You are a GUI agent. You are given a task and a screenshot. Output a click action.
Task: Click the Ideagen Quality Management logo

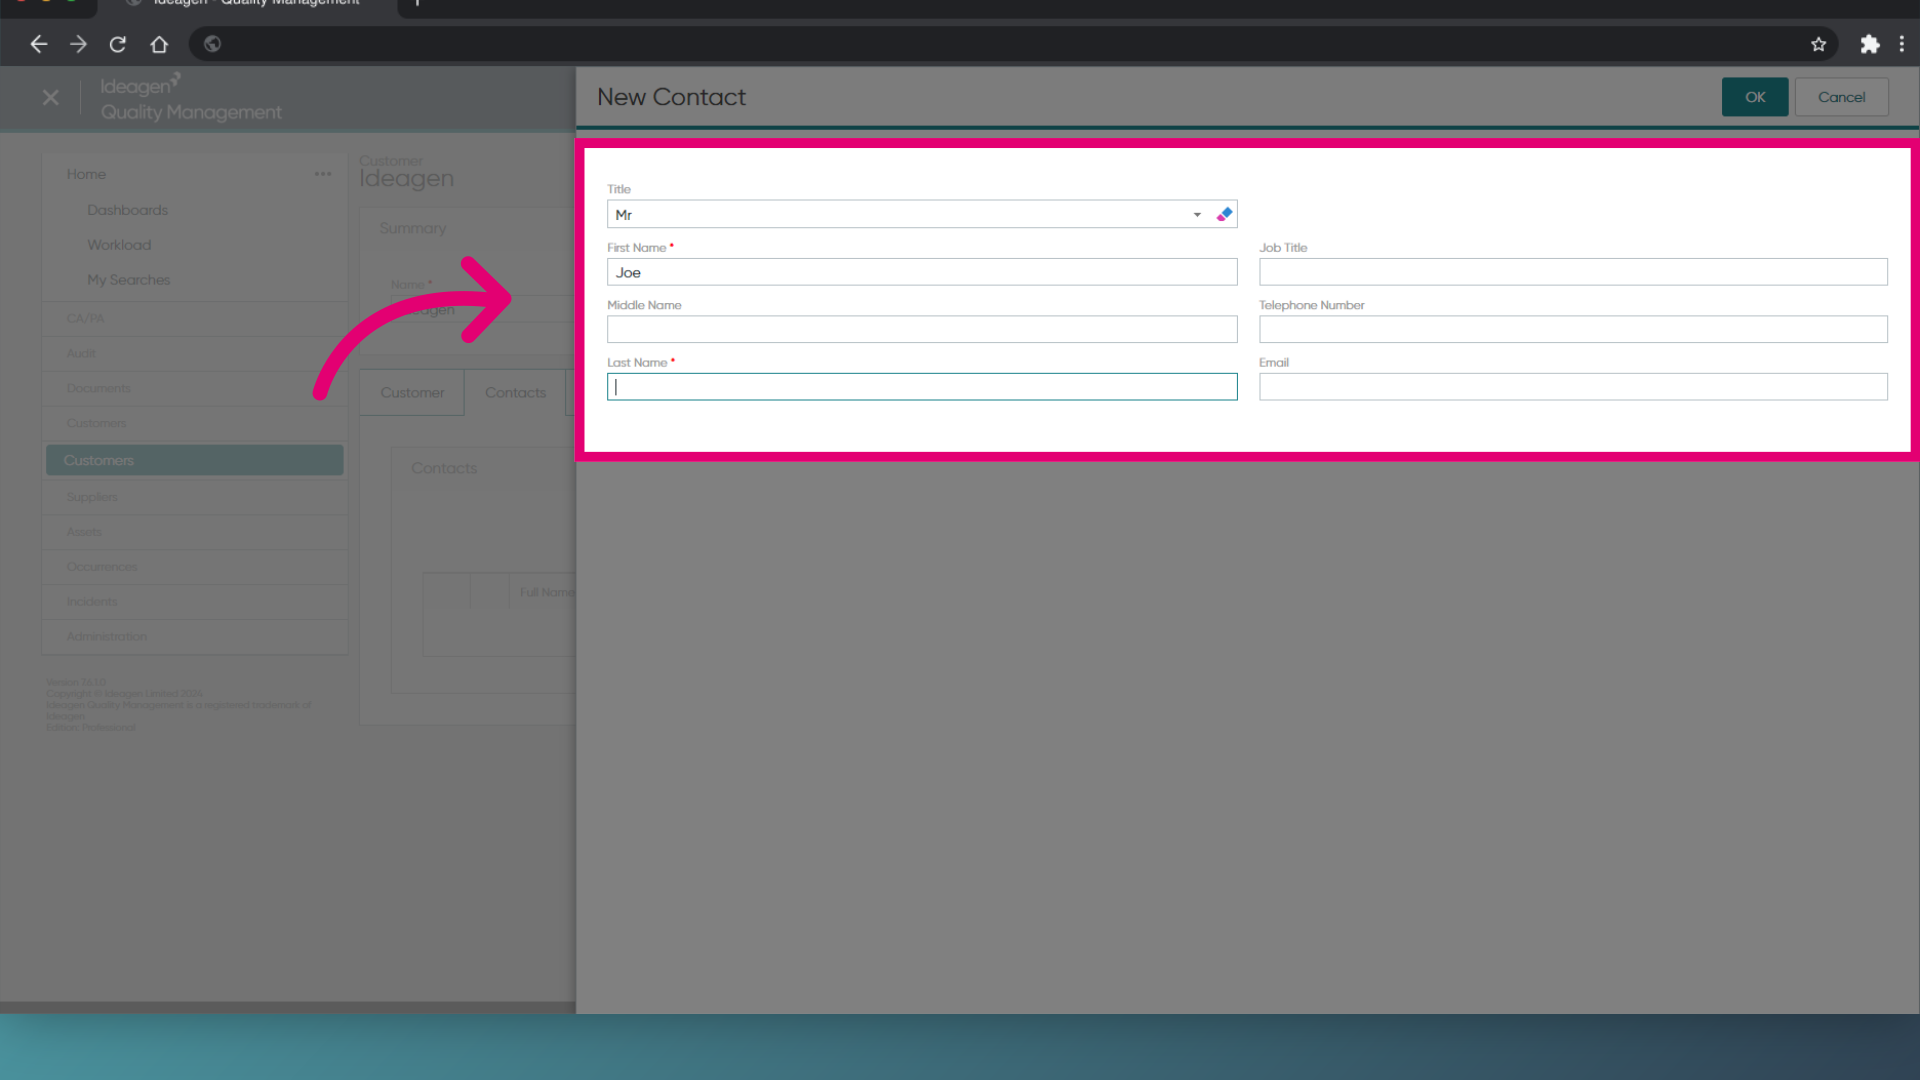tap(190, 98)
